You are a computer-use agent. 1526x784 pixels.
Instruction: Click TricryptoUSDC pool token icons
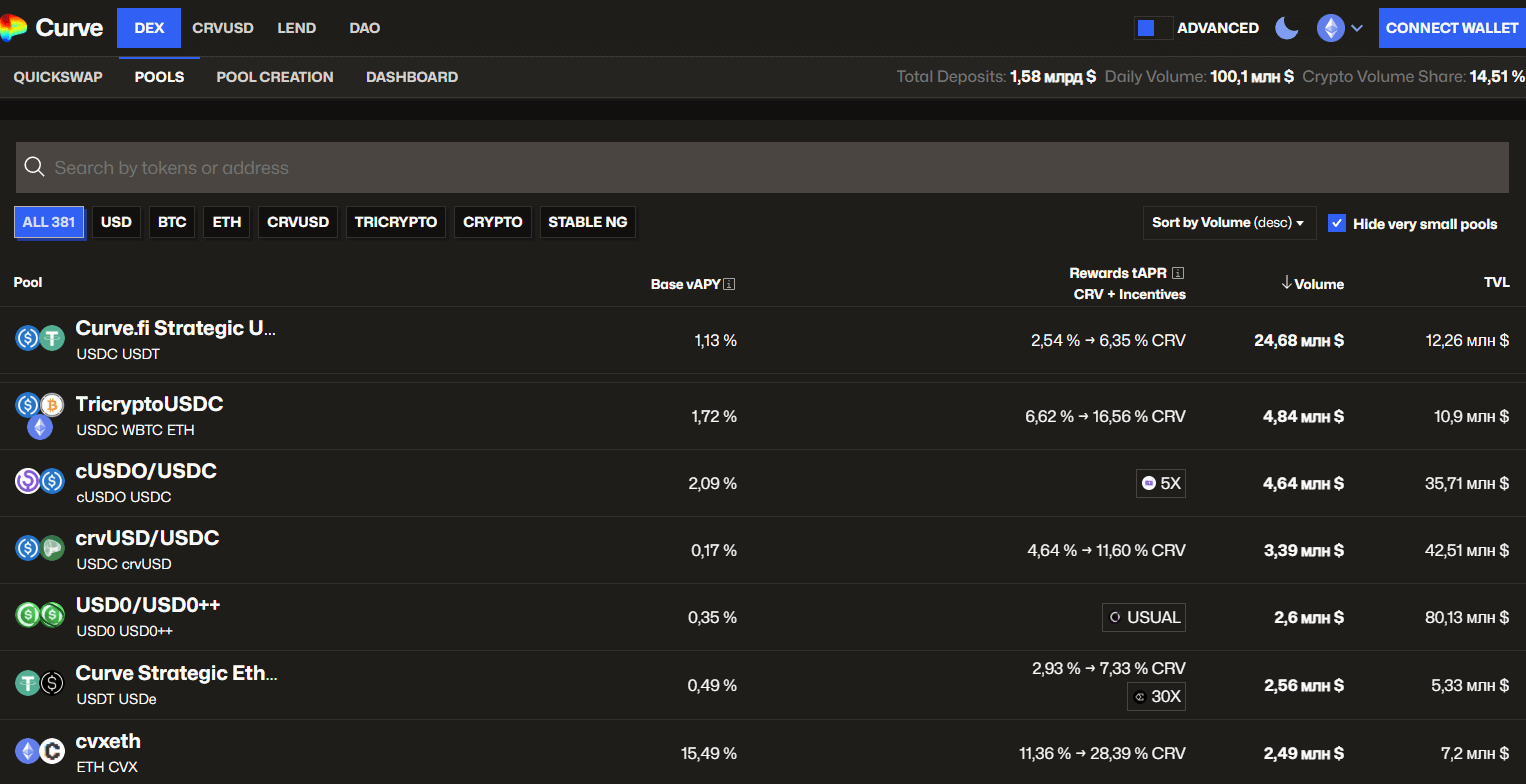39,416
